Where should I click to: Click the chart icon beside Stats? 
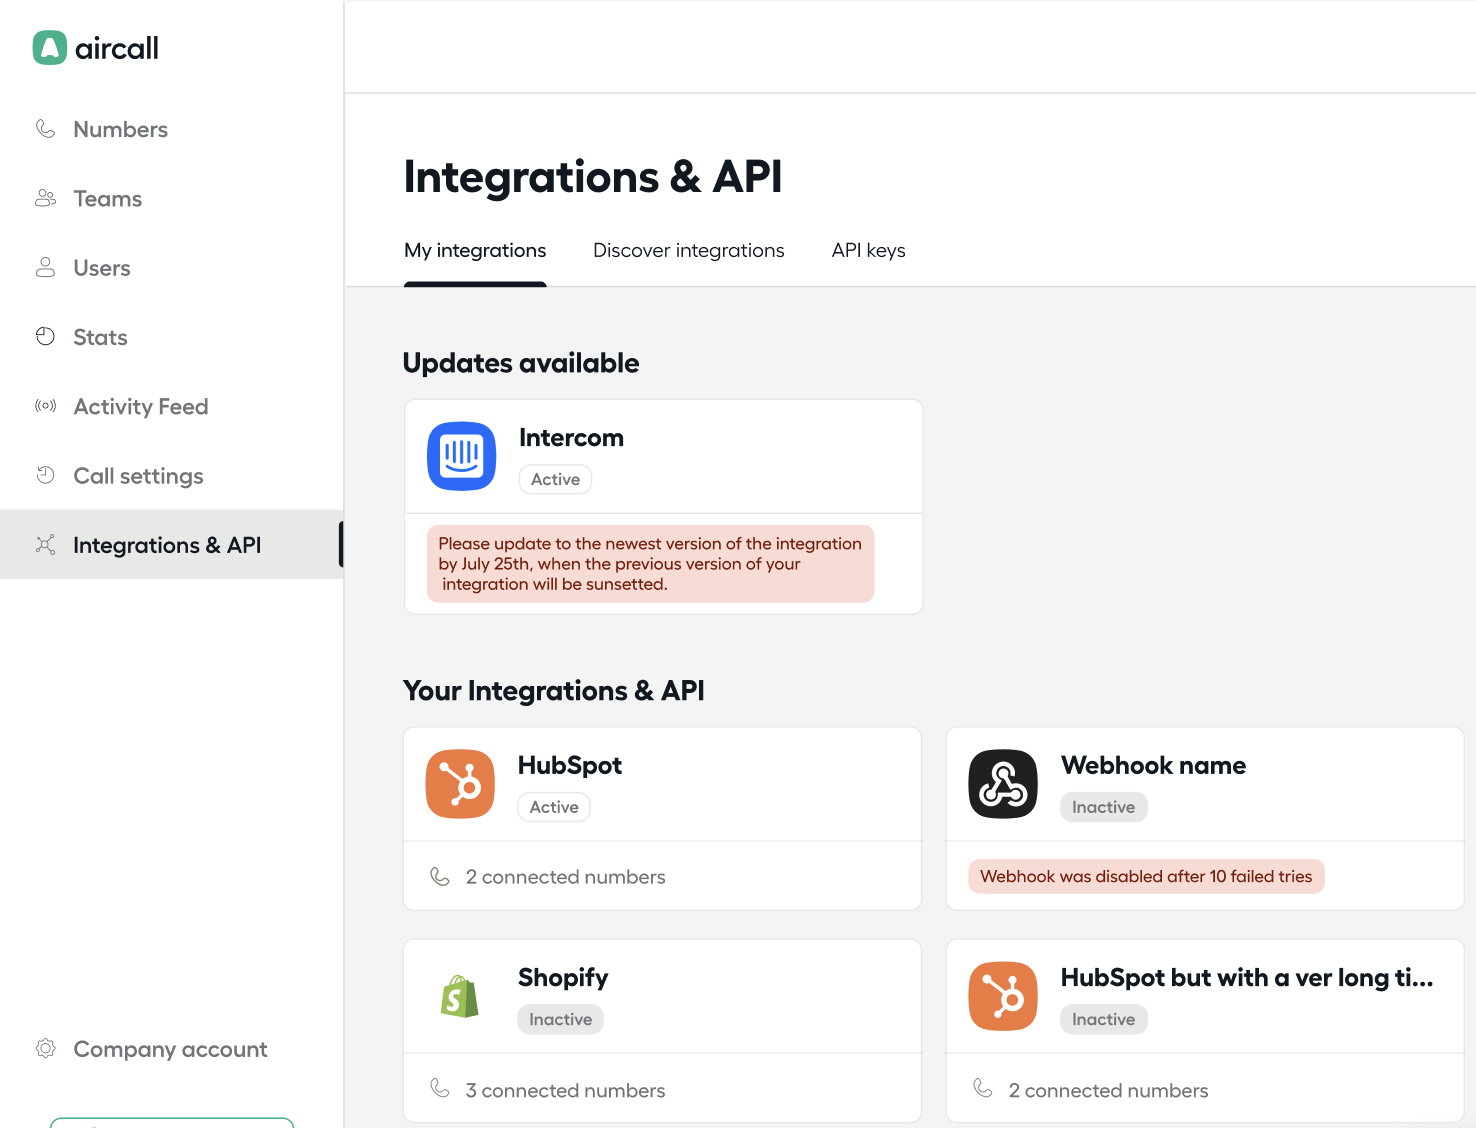[45, 337]
